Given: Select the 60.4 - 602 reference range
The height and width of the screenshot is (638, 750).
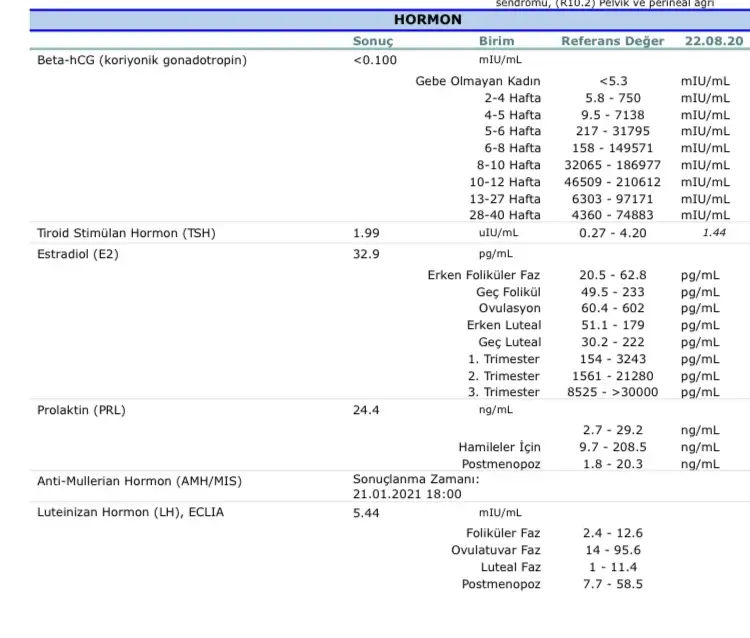Looking at the screenshot, I should [613, 308].
